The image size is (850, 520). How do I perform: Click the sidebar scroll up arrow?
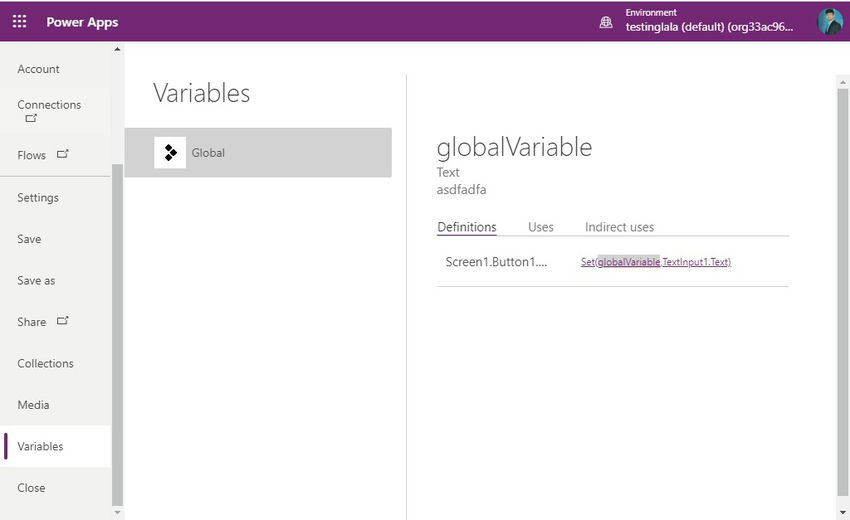[117, 49]
